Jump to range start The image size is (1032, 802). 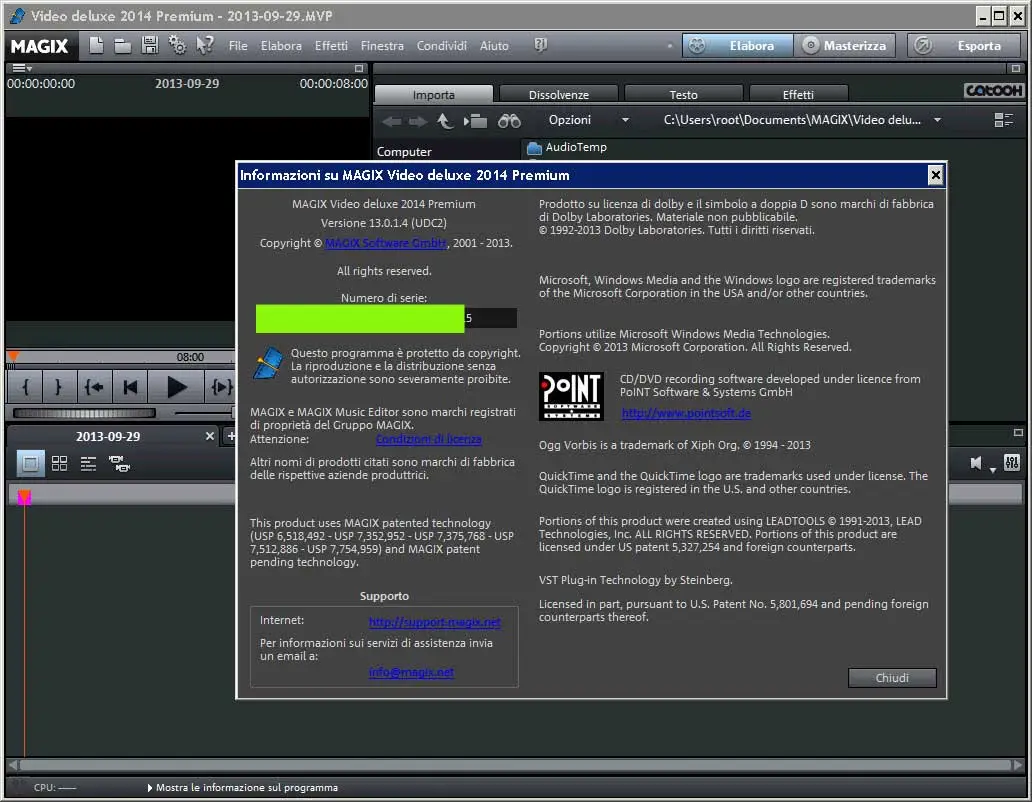94,387
